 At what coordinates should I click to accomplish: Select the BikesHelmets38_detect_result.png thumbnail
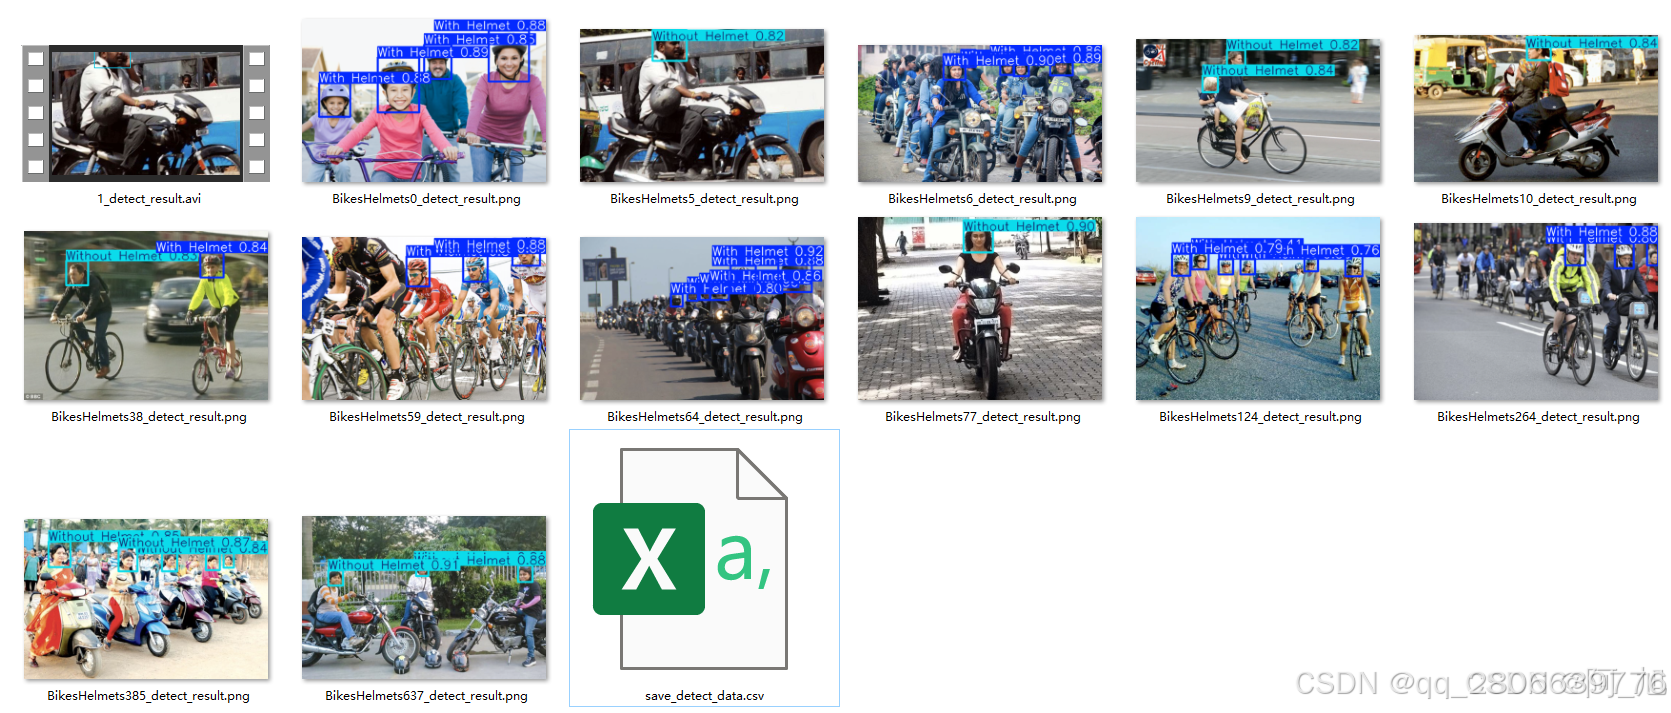click(146, 316)
